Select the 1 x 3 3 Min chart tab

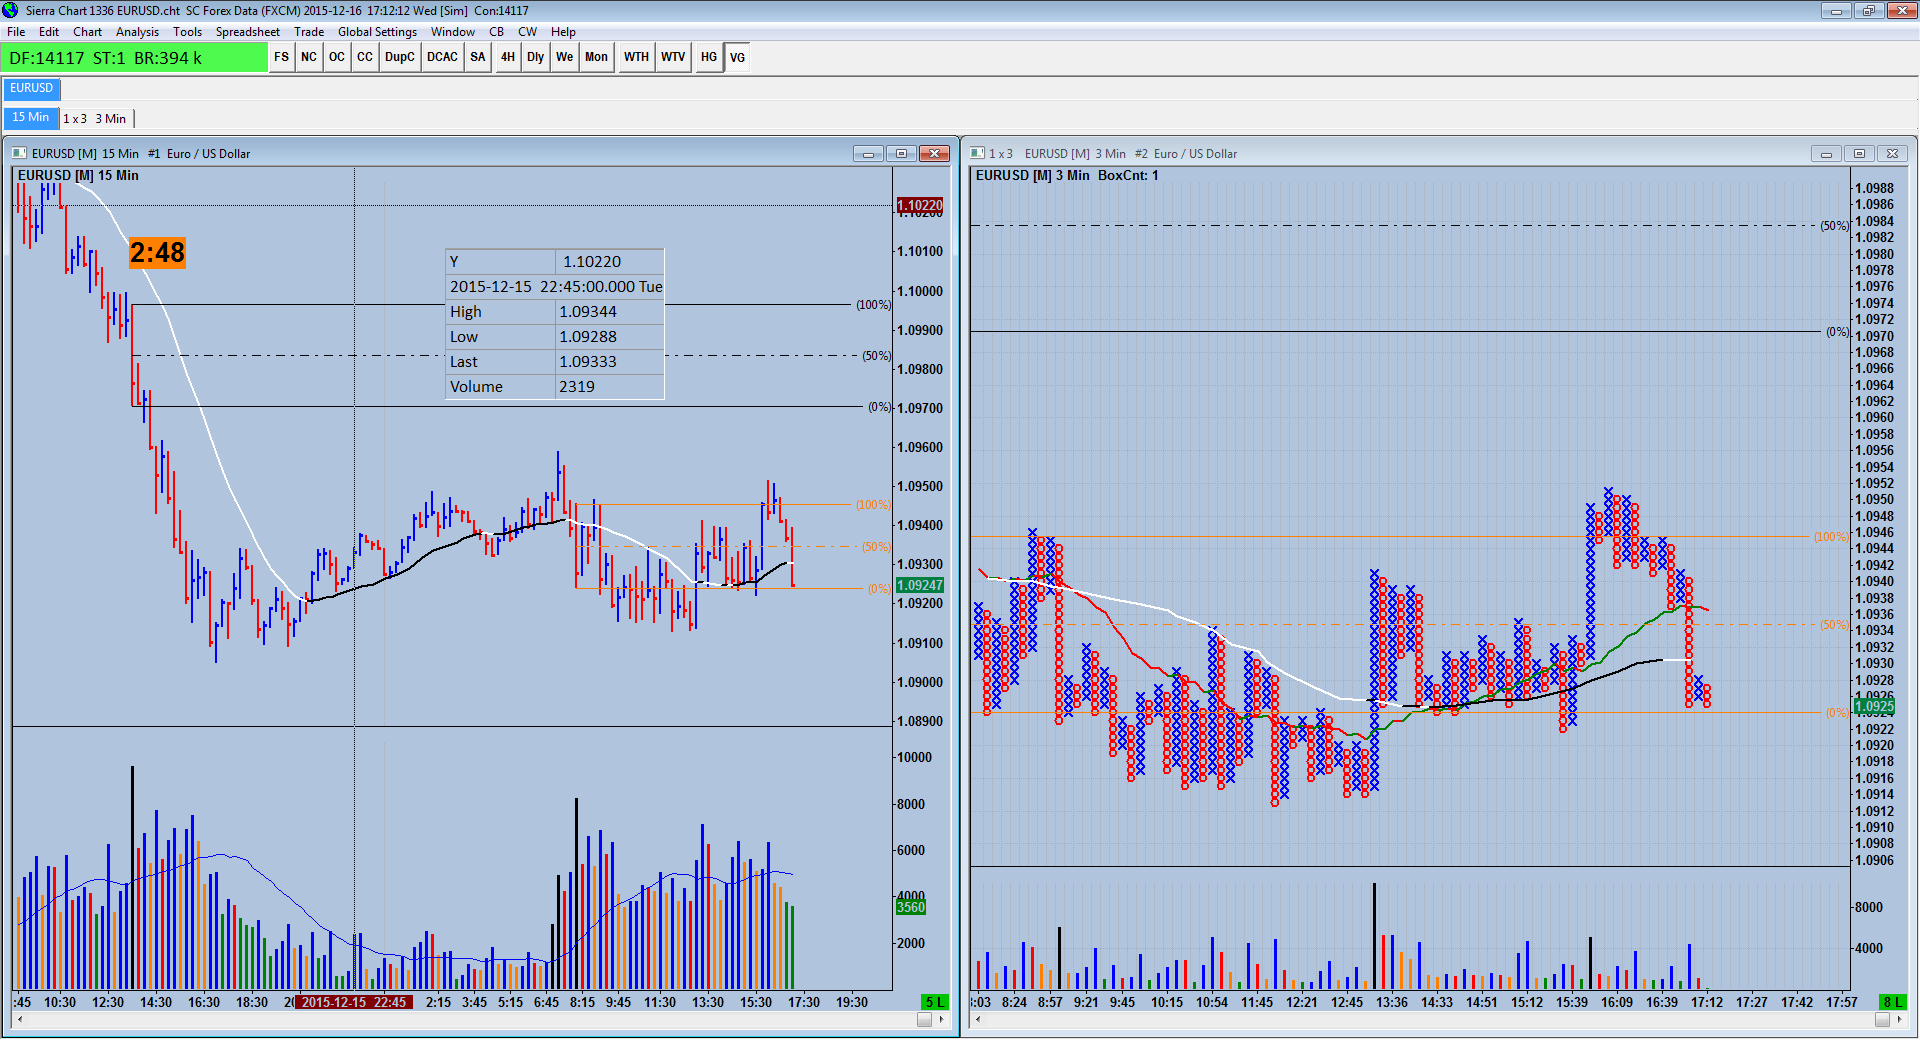point(95,118)
